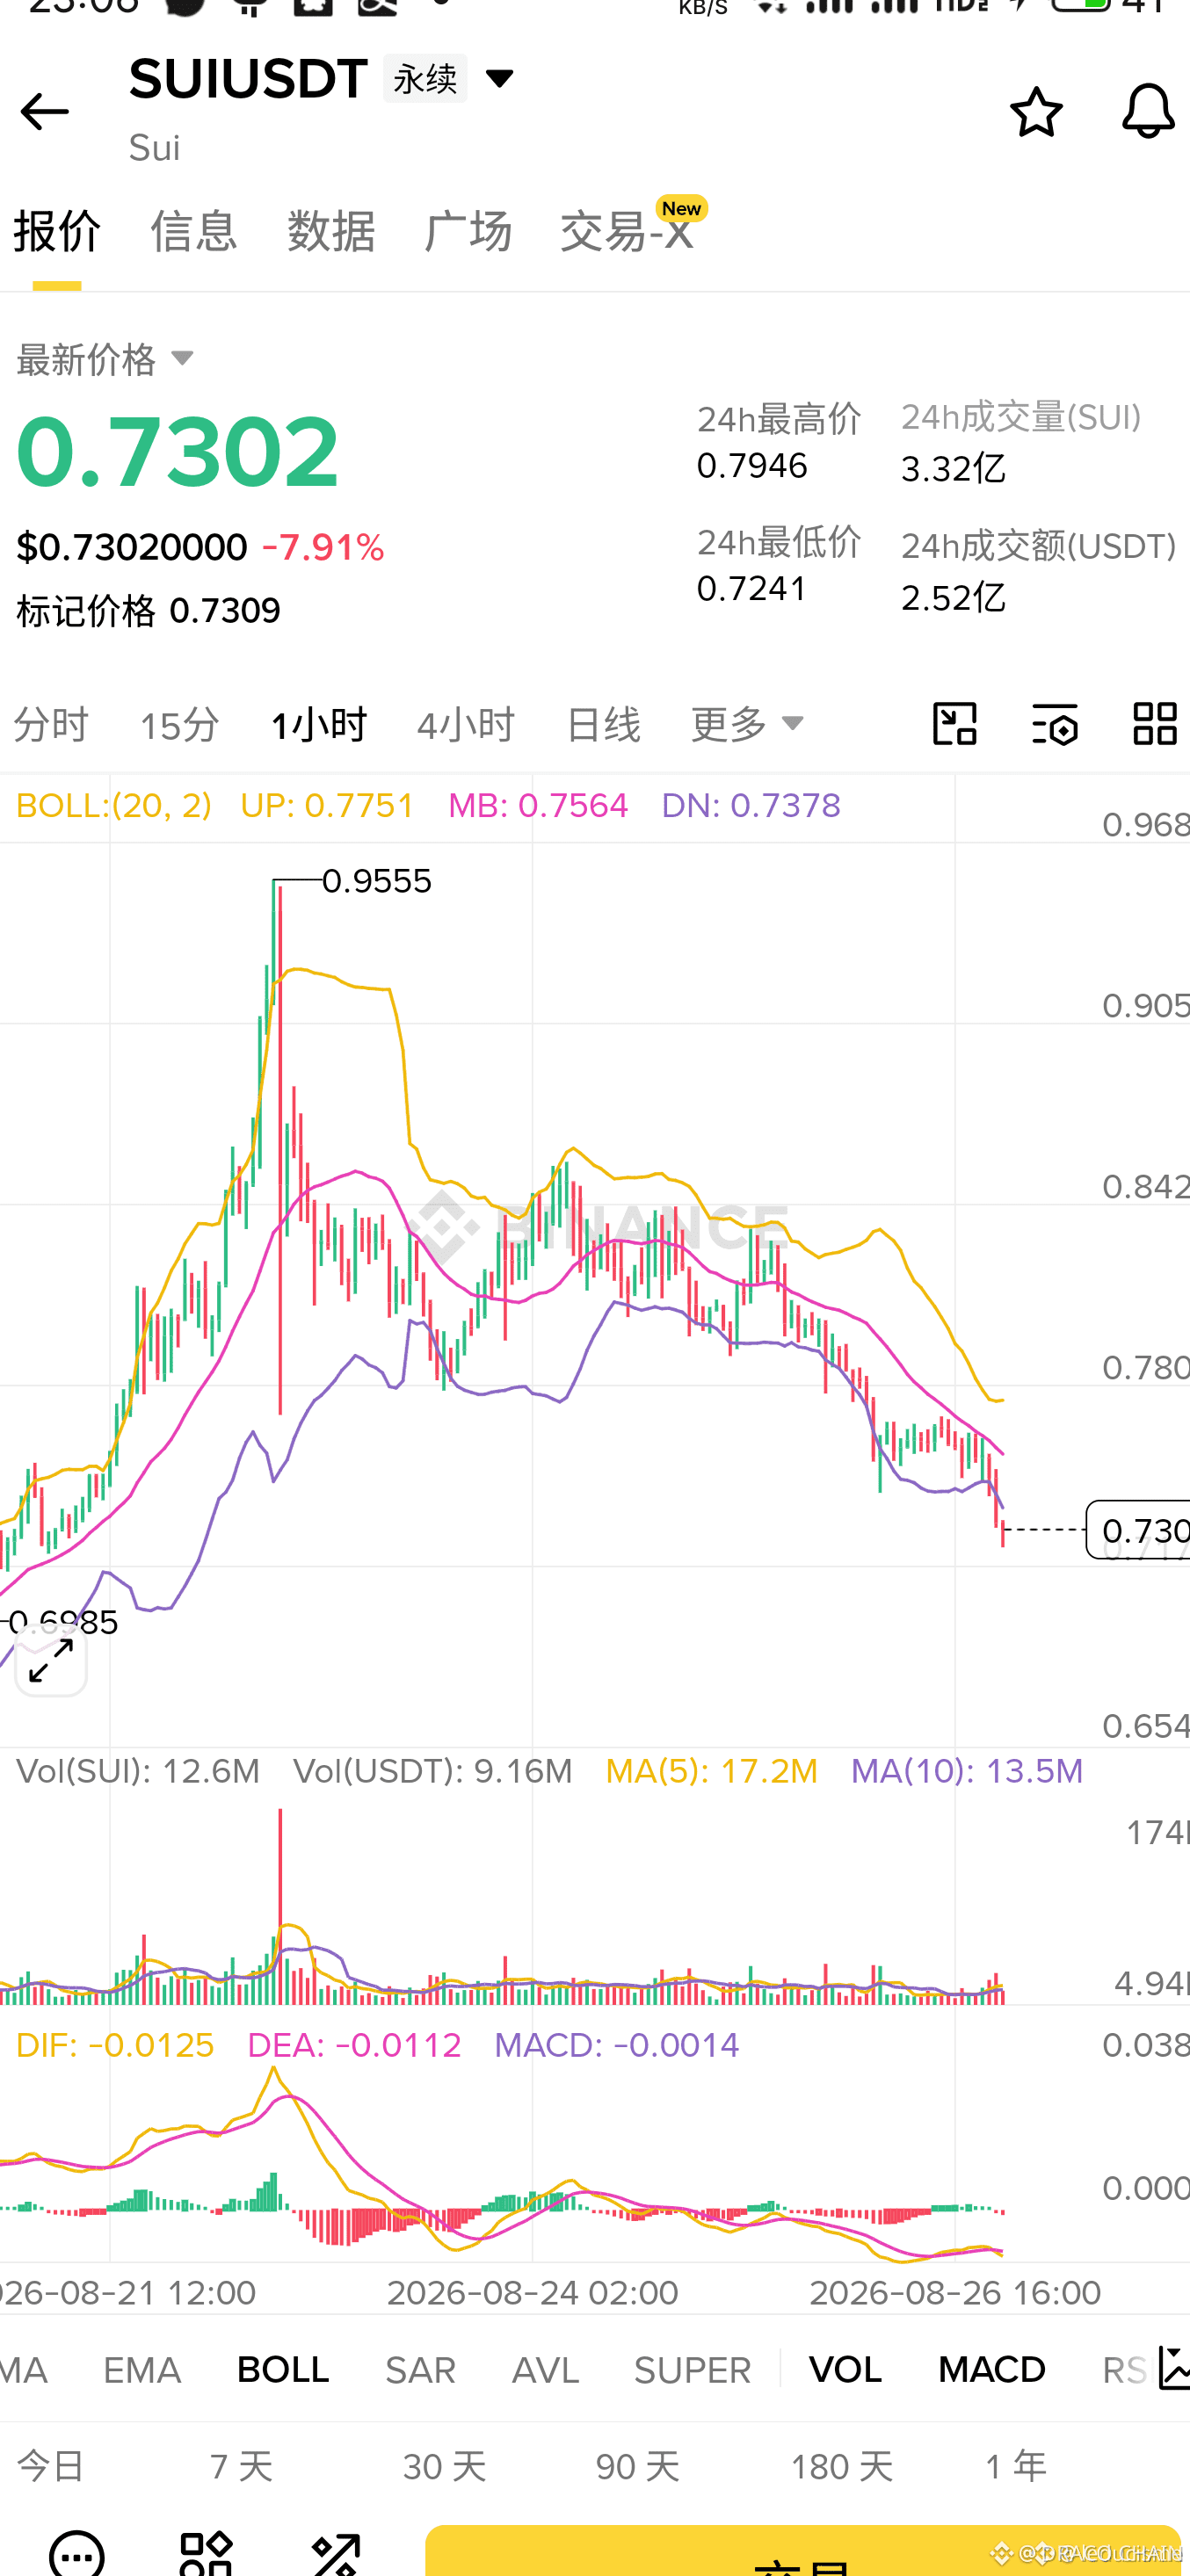
Task: Toggle the MACD sub-indicator
Action: click(x=992, y=2370)
